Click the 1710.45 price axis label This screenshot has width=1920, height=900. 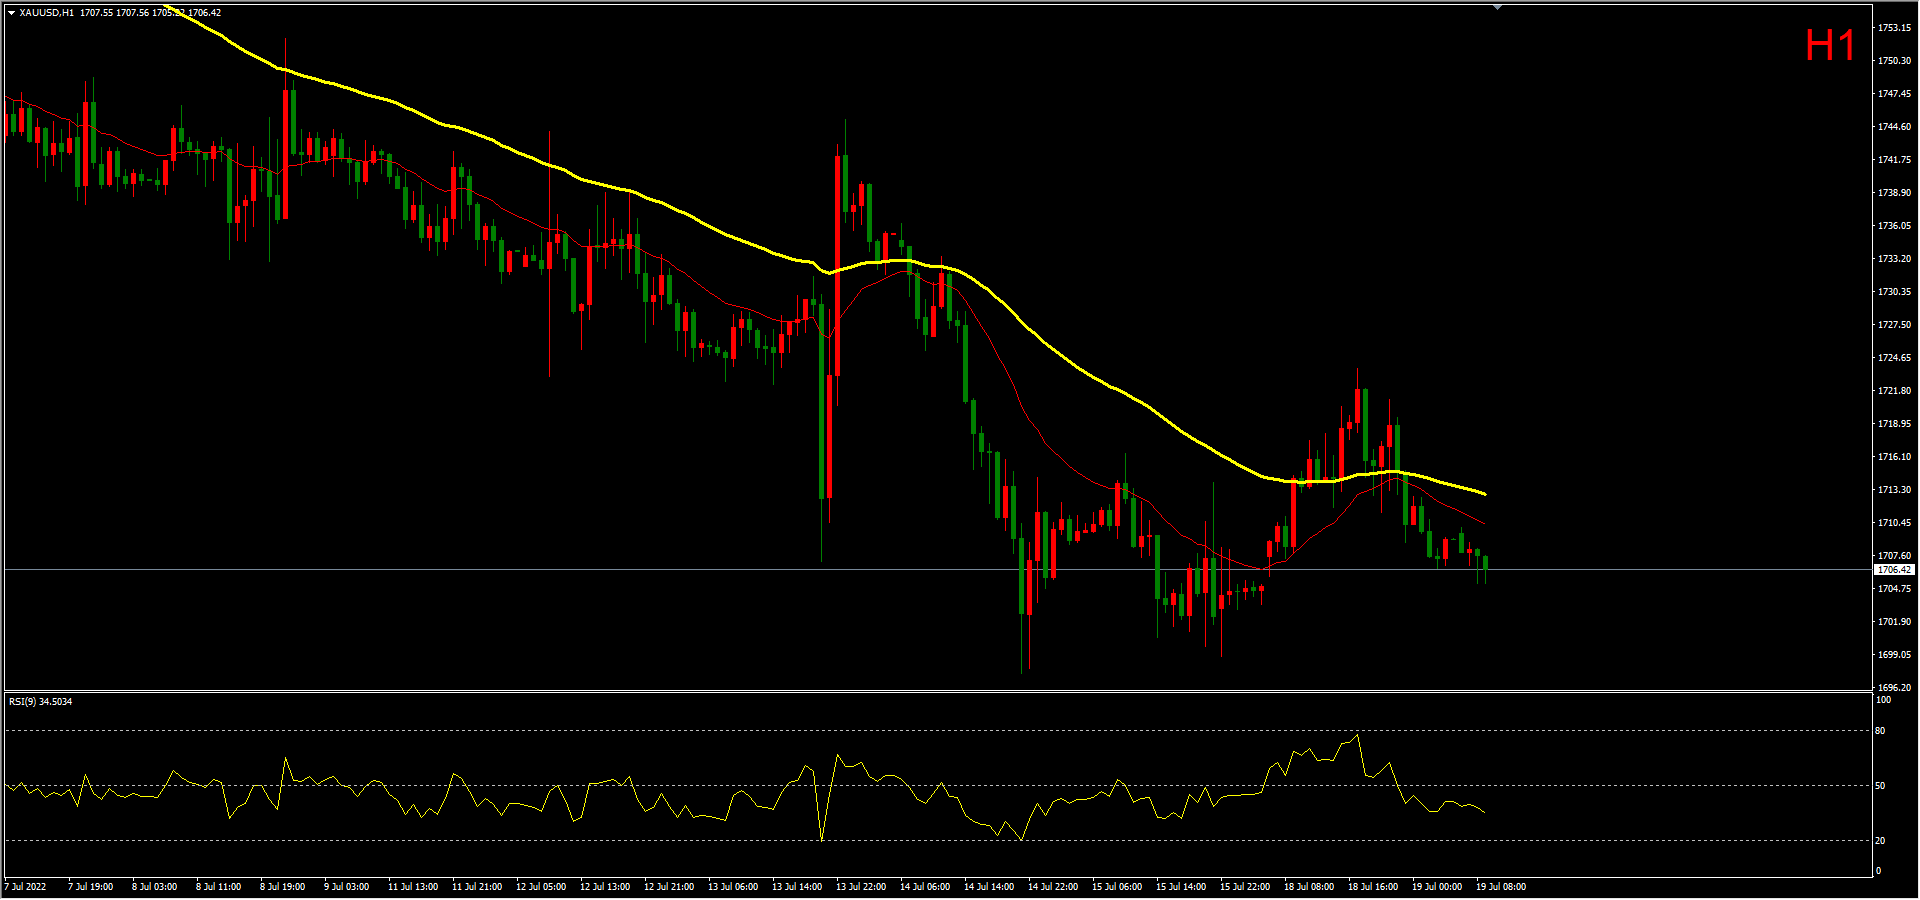tap(1894, 523)
